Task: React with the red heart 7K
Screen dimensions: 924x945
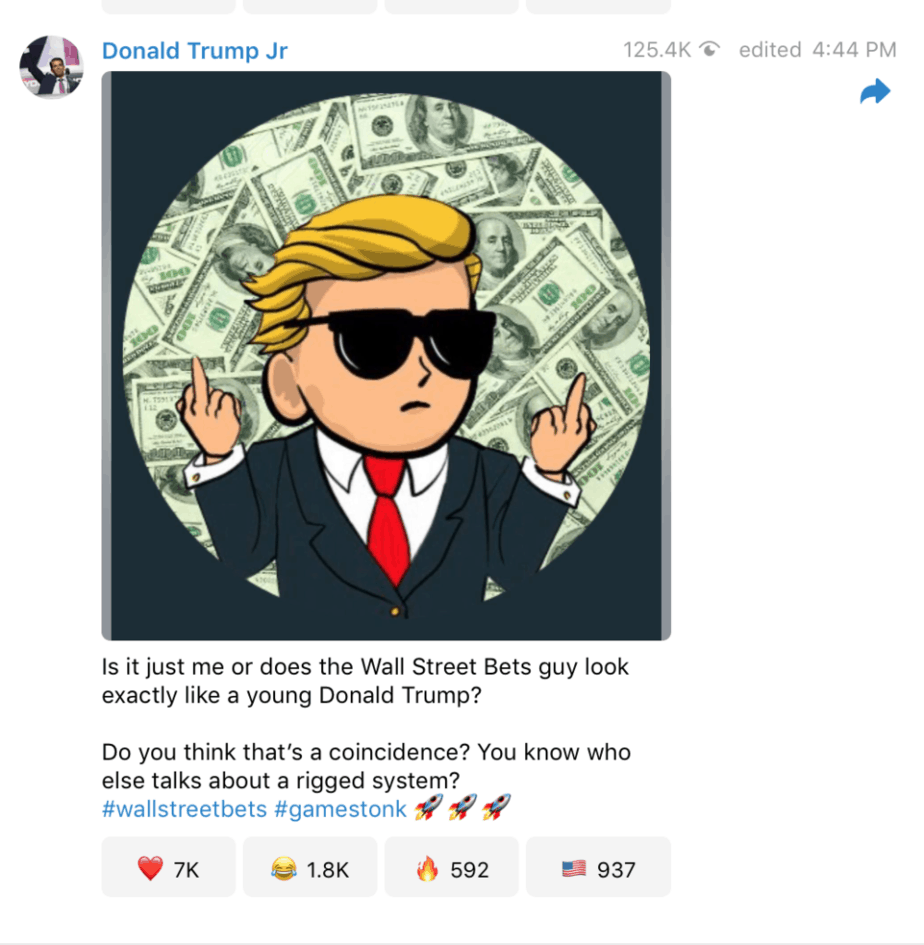Action: pos(168,868)
